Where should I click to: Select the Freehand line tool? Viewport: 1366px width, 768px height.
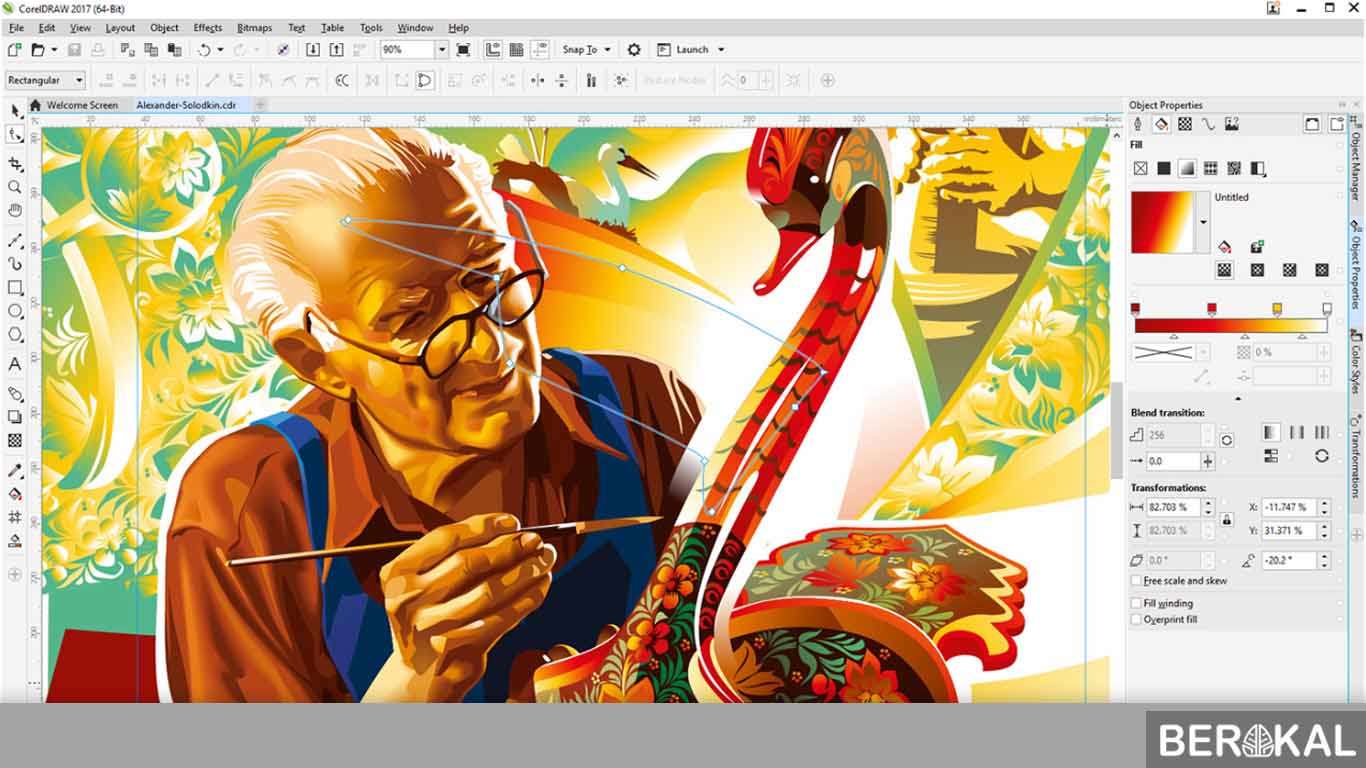coord(15,241)
